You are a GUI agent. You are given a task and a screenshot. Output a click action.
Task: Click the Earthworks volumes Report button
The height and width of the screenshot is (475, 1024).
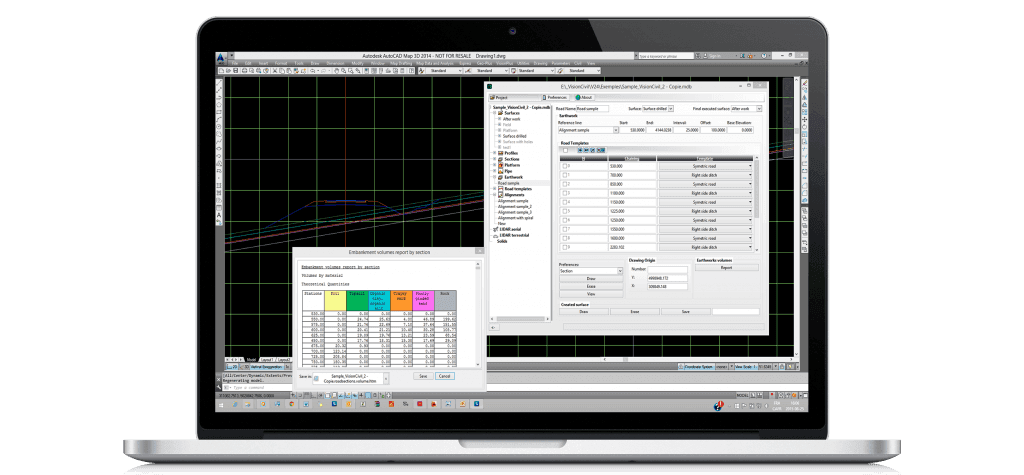[x=726, y=268]
